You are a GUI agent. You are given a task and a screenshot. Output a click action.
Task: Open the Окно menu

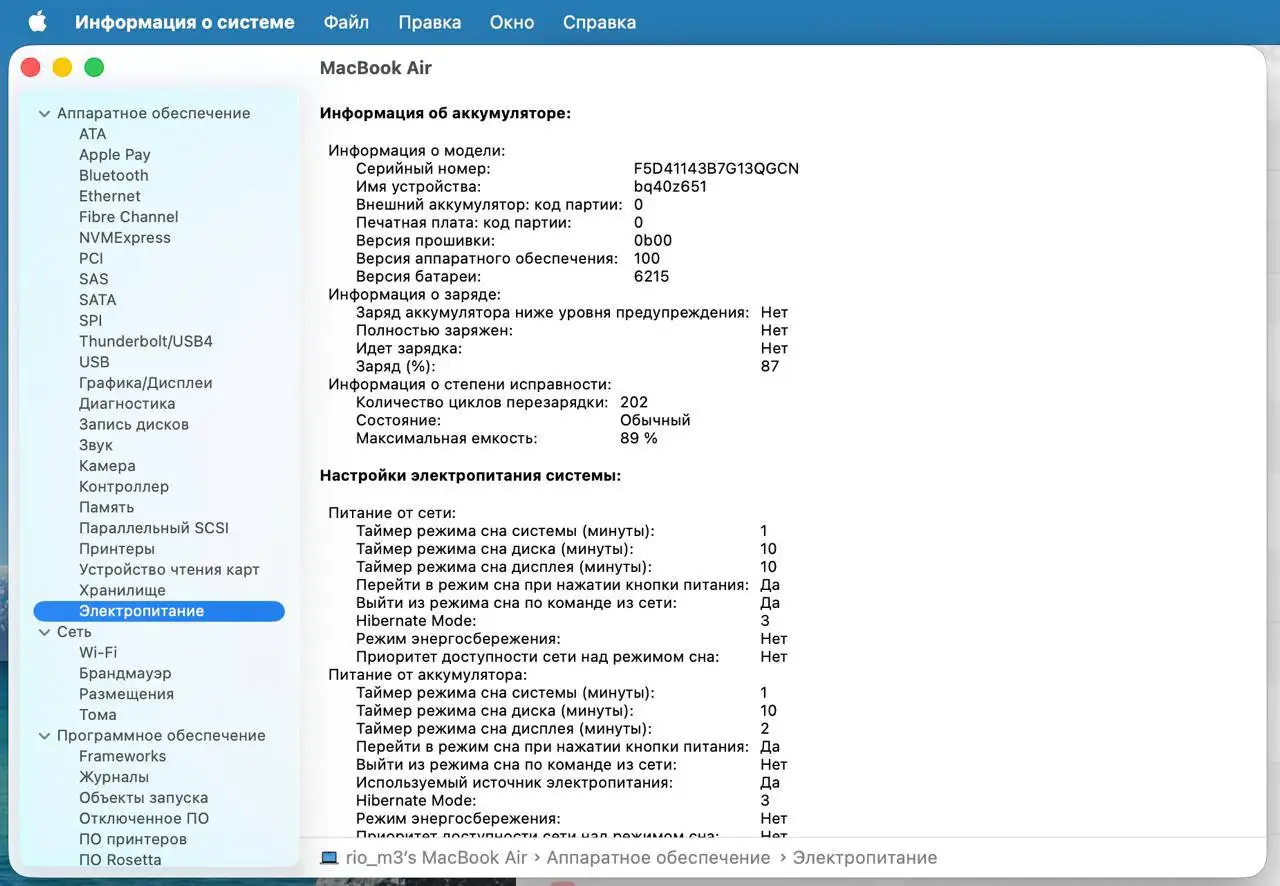[512, 22]
